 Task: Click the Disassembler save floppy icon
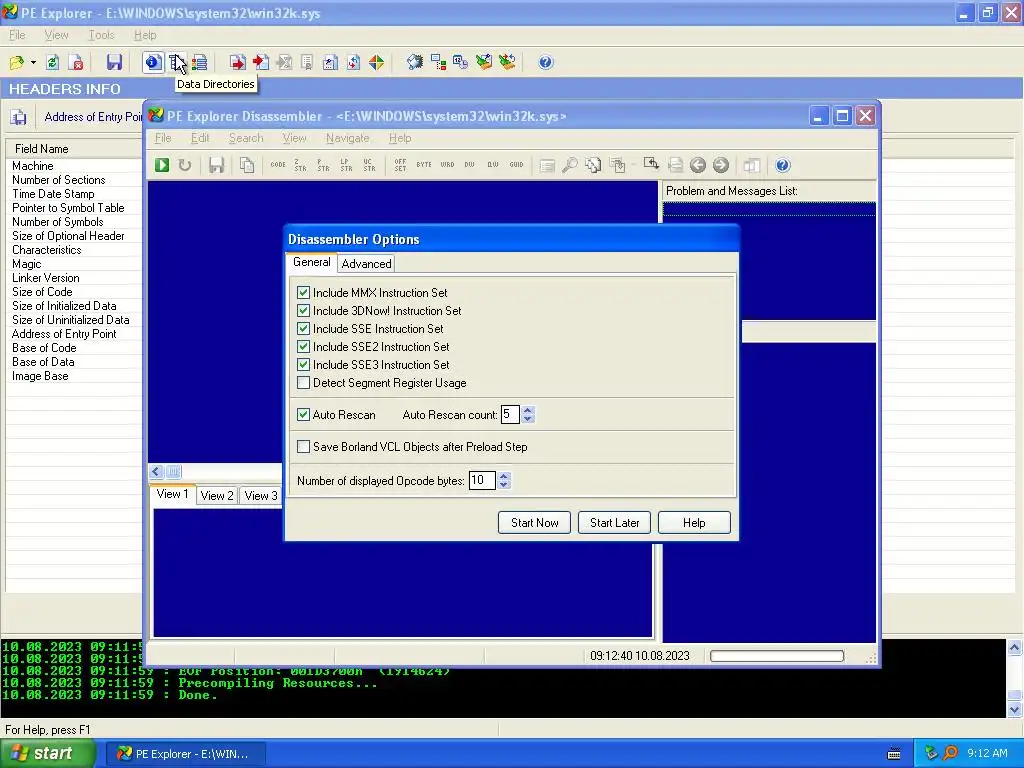(216, 165)
